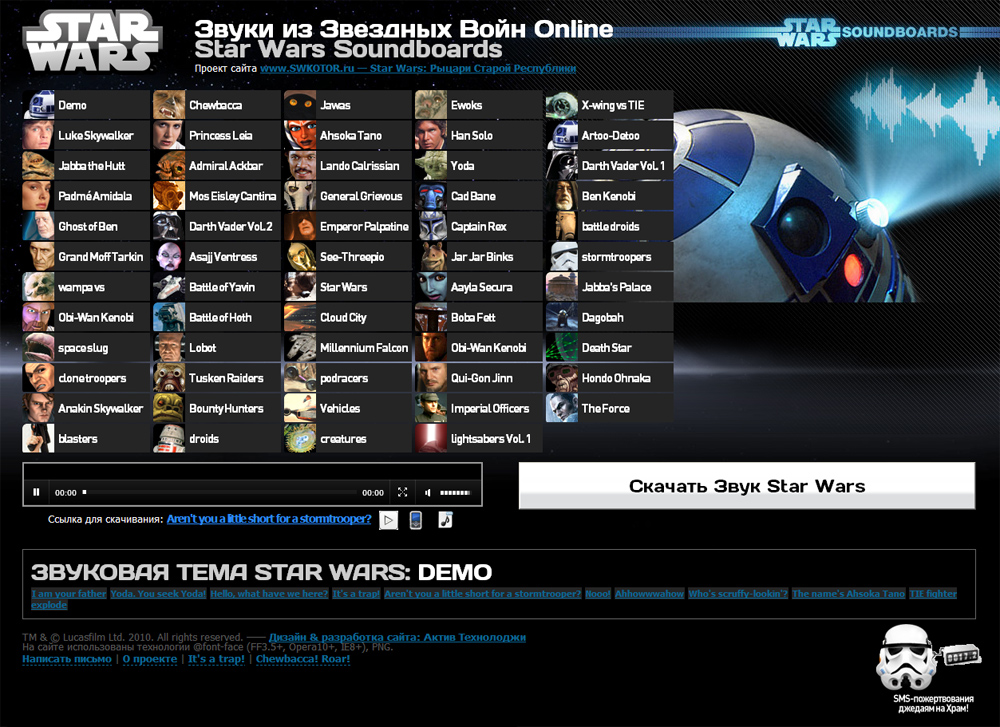Select the X-wing vs TIE icon
1000x727 pixels.
click(562, 105)
